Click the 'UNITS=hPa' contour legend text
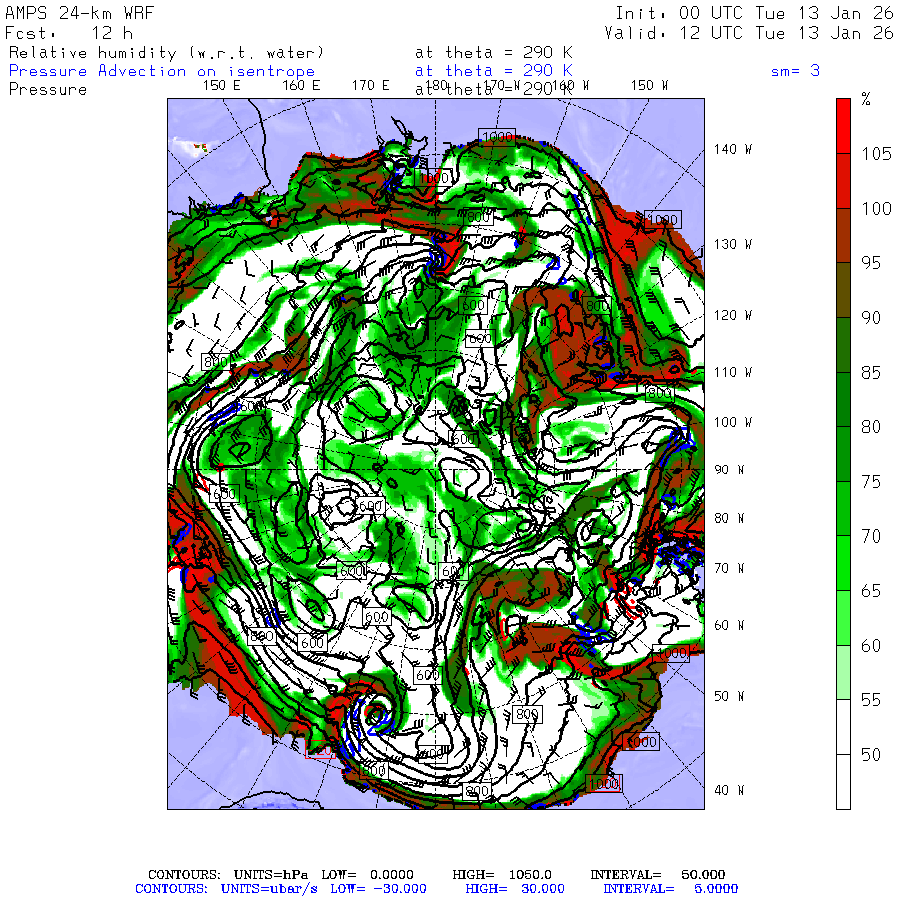Image resolution: width=900 pixels, height=900 pixels. click(271, 875)
